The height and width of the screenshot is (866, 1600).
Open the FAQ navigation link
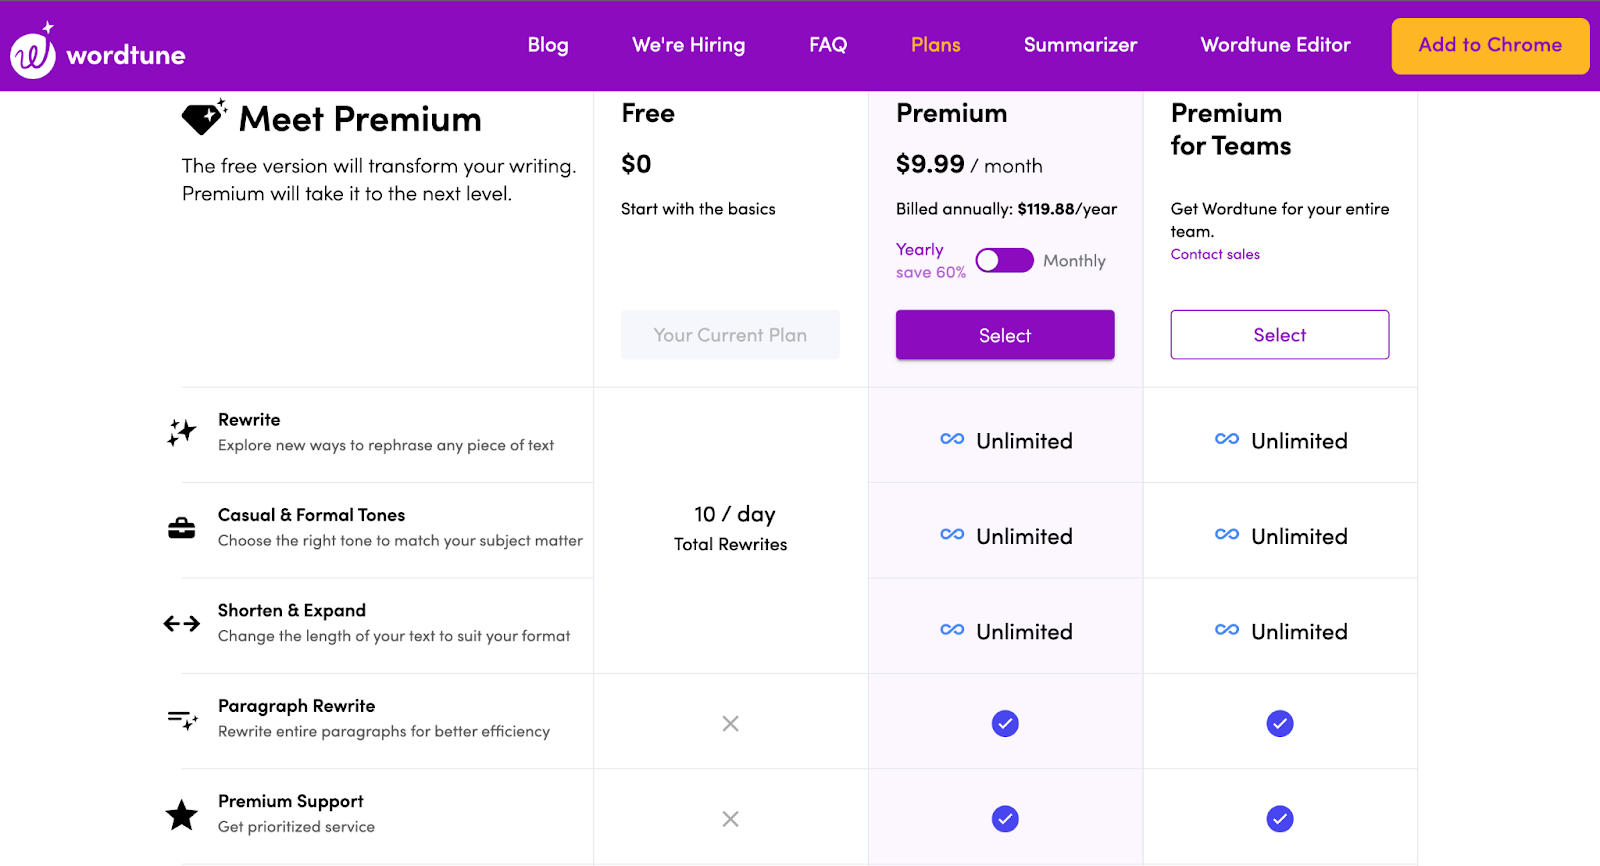(828, 45)
